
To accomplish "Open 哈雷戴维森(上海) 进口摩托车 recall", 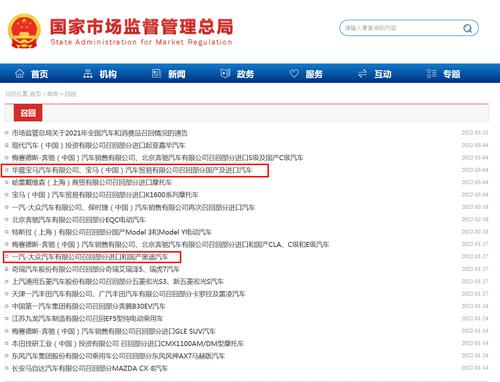I will click(x=92, y=182).
